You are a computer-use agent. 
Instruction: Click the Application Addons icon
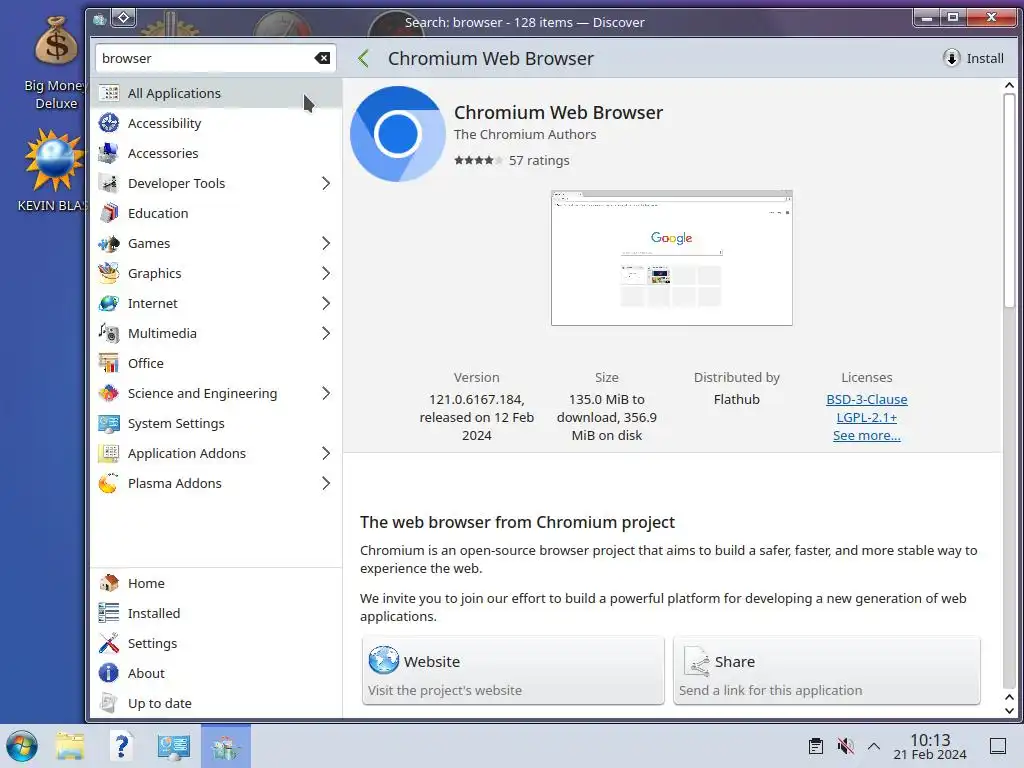pyautogui.click(x=108, y=454)
